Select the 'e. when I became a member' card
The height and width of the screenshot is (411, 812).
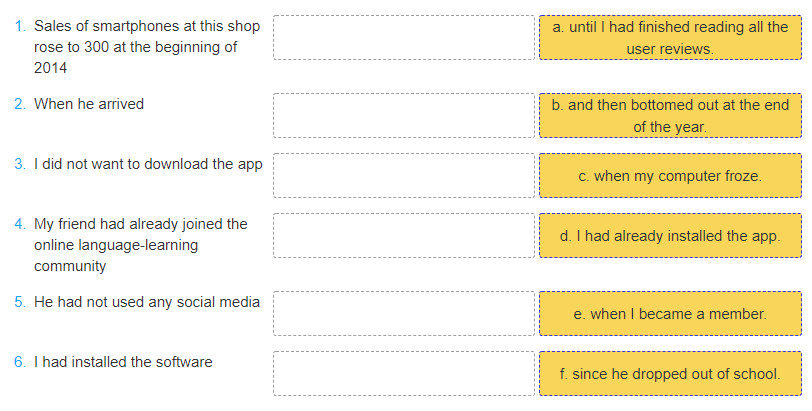[x=670, y=314]
